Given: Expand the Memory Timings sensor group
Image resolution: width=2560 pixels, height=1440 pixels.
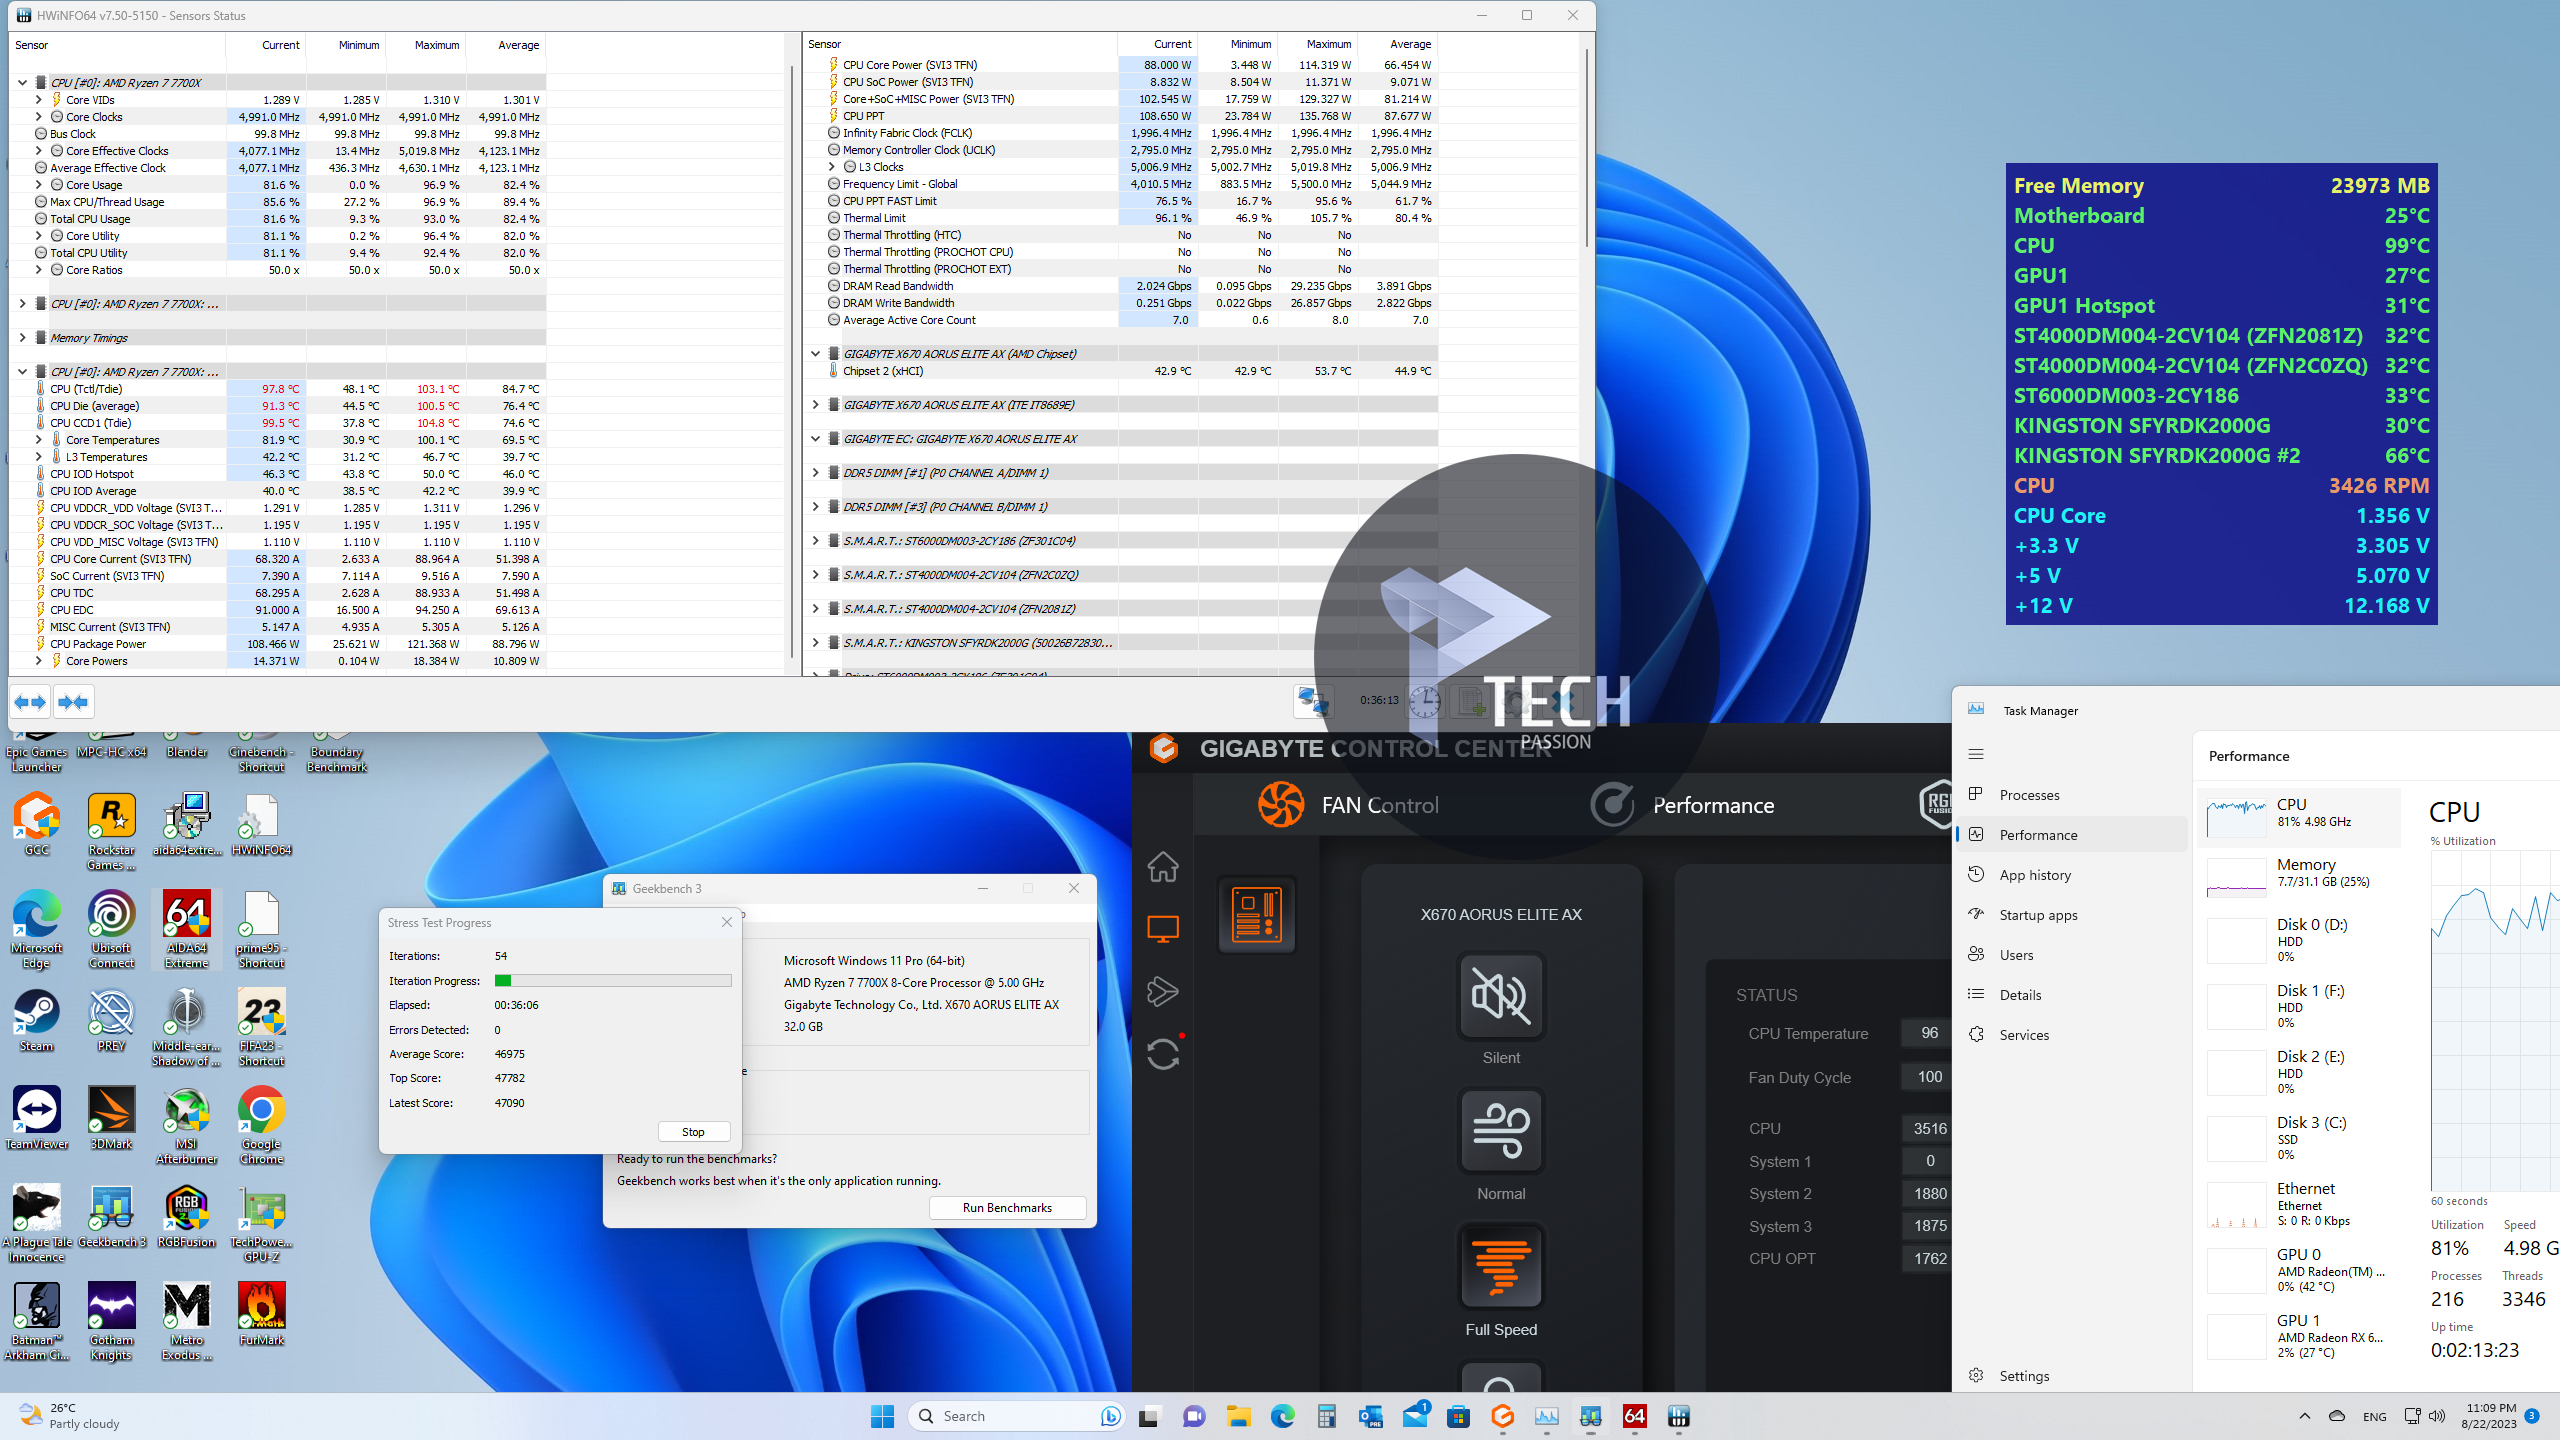Looking at the screenshot, I should [22, 338].
